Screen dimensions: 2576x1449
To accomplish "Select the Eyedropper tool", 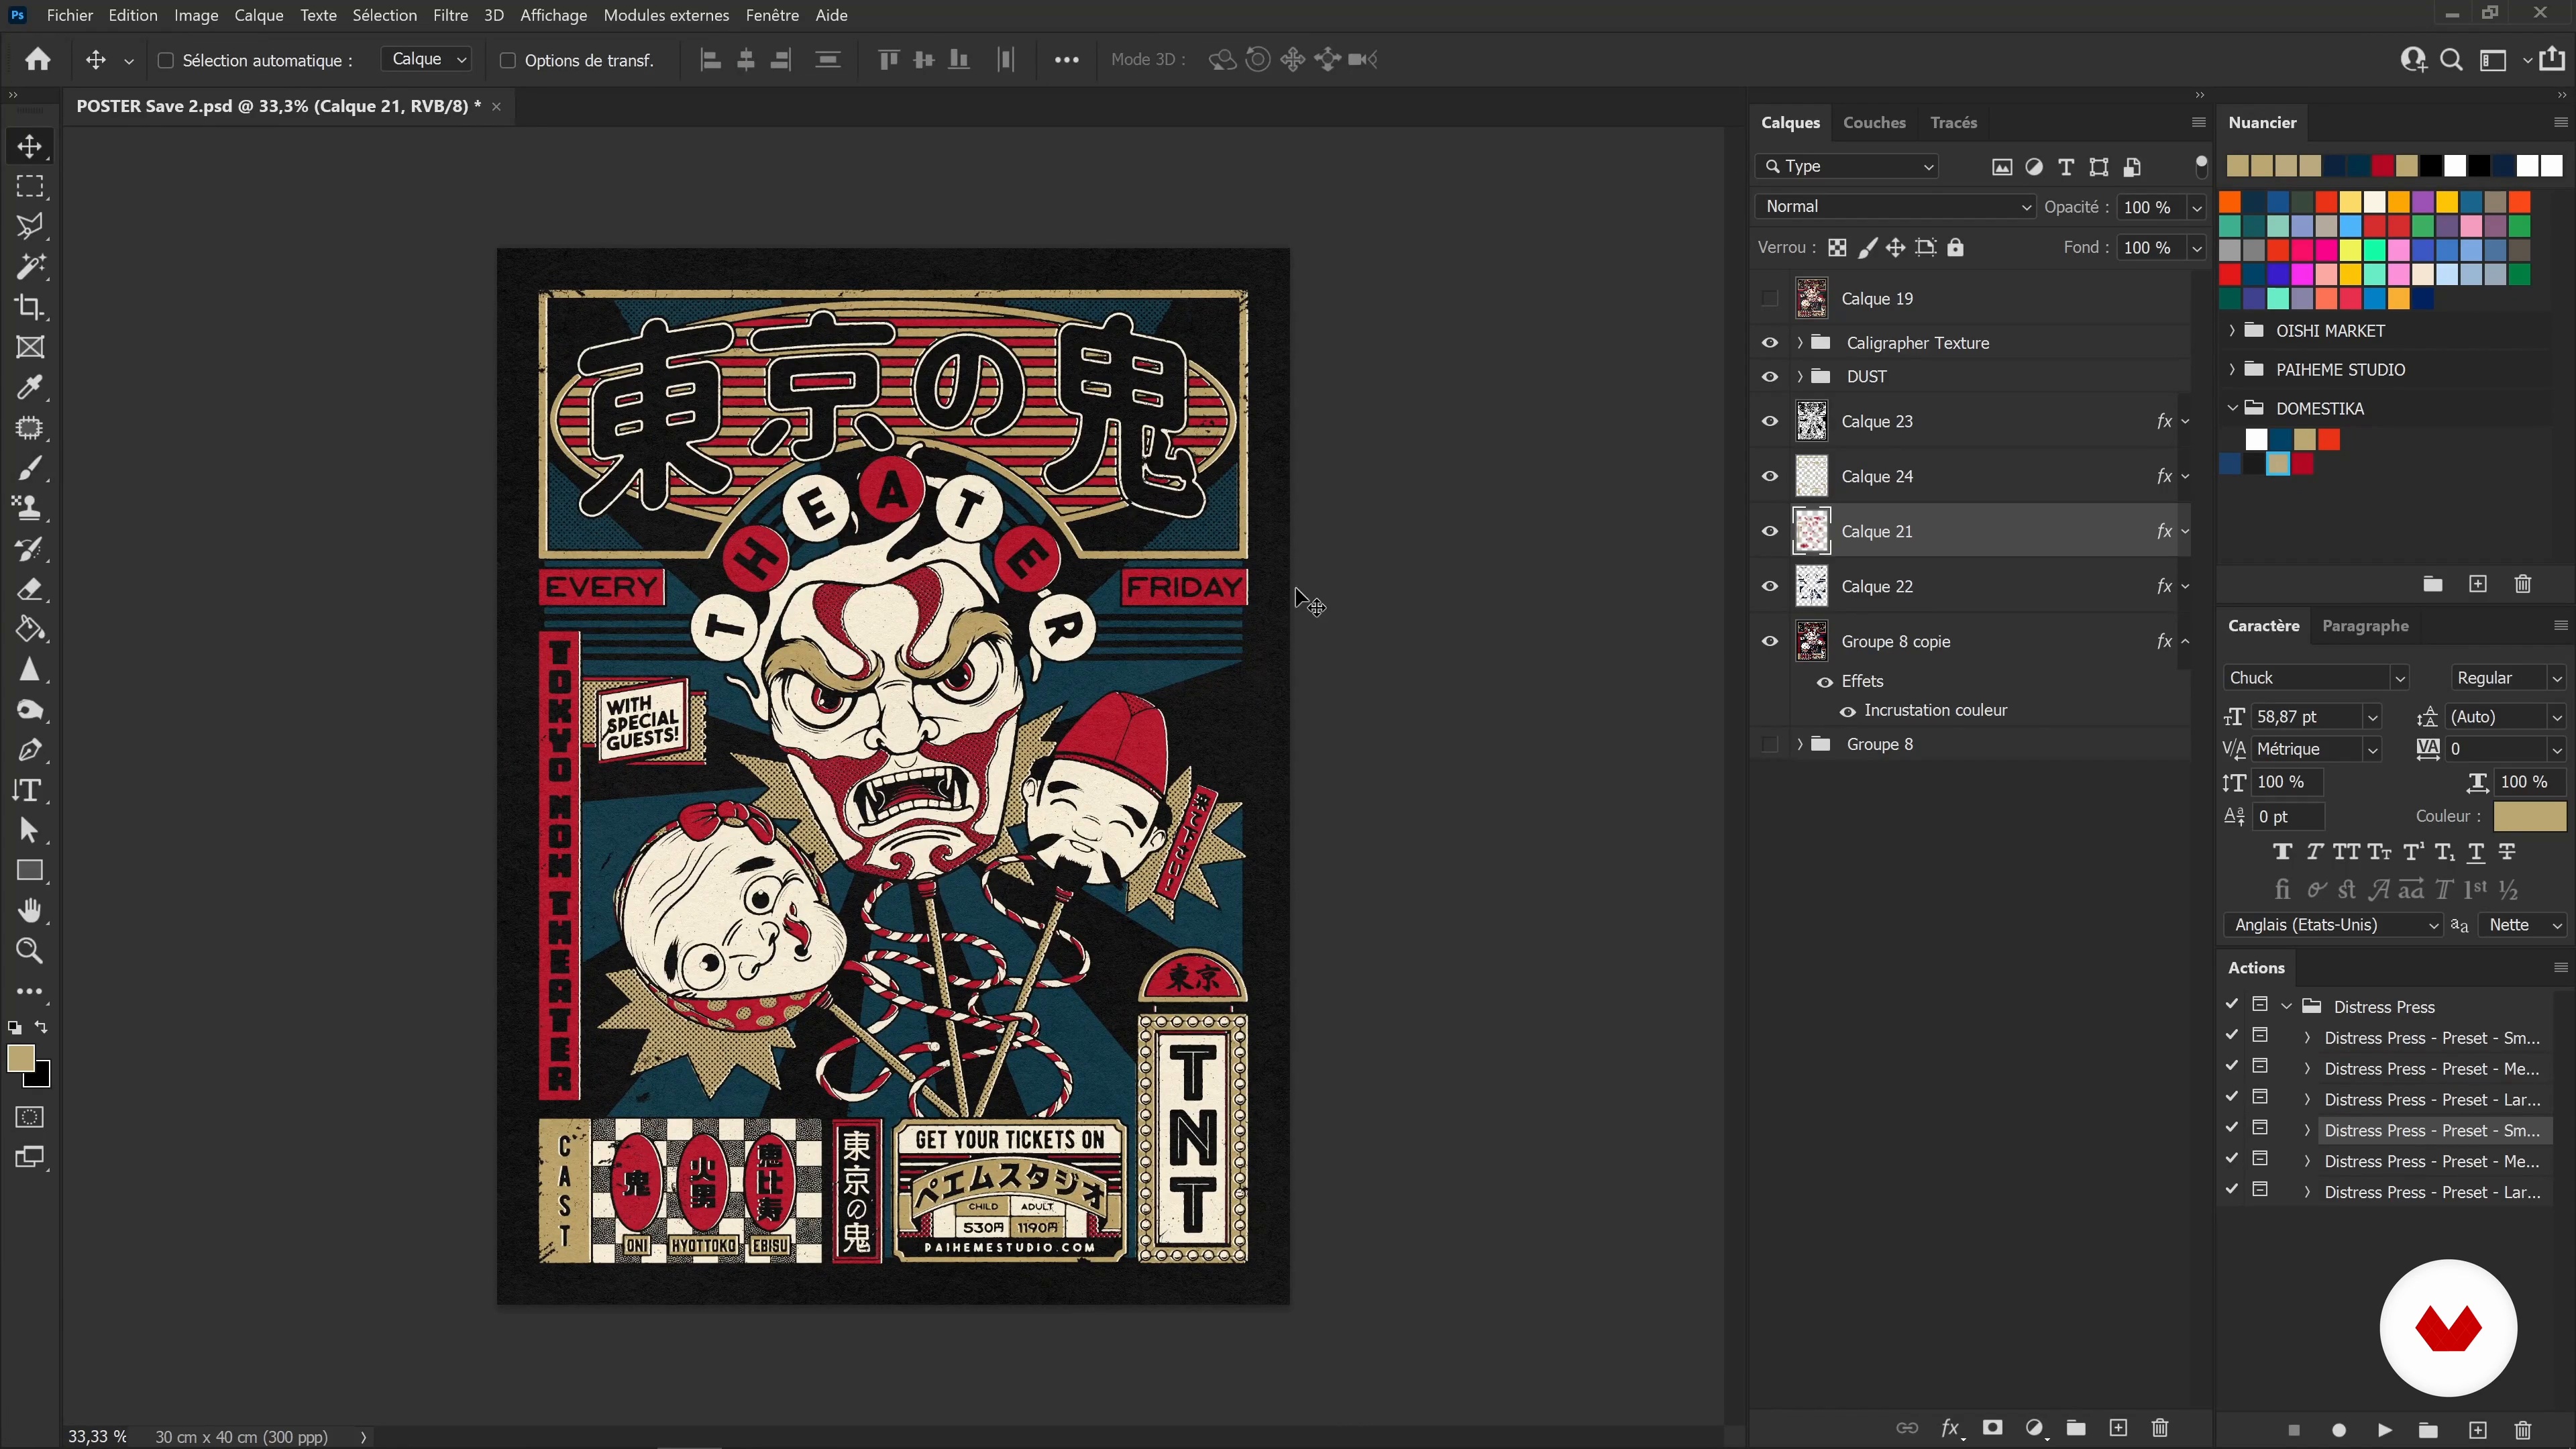I will (x=30, y=387).
